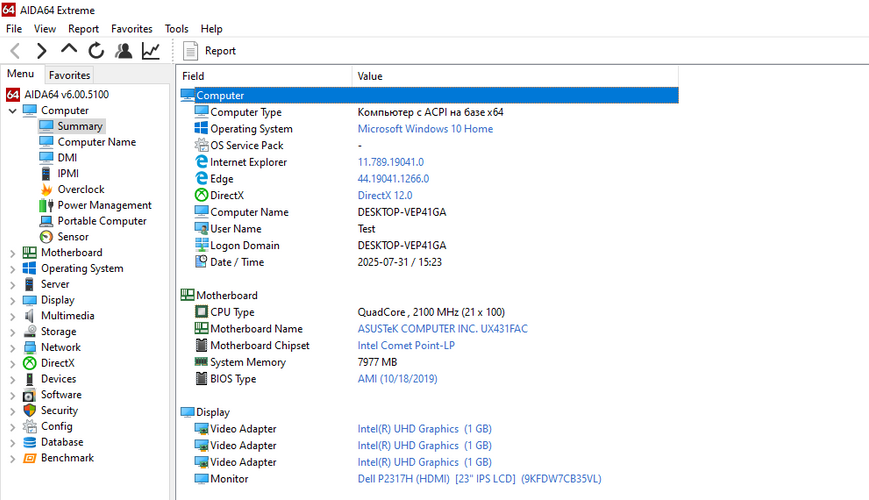Viewport: 869px width, 500px height.
Task: Expand the Server tree node
Action: click(12, 285)
